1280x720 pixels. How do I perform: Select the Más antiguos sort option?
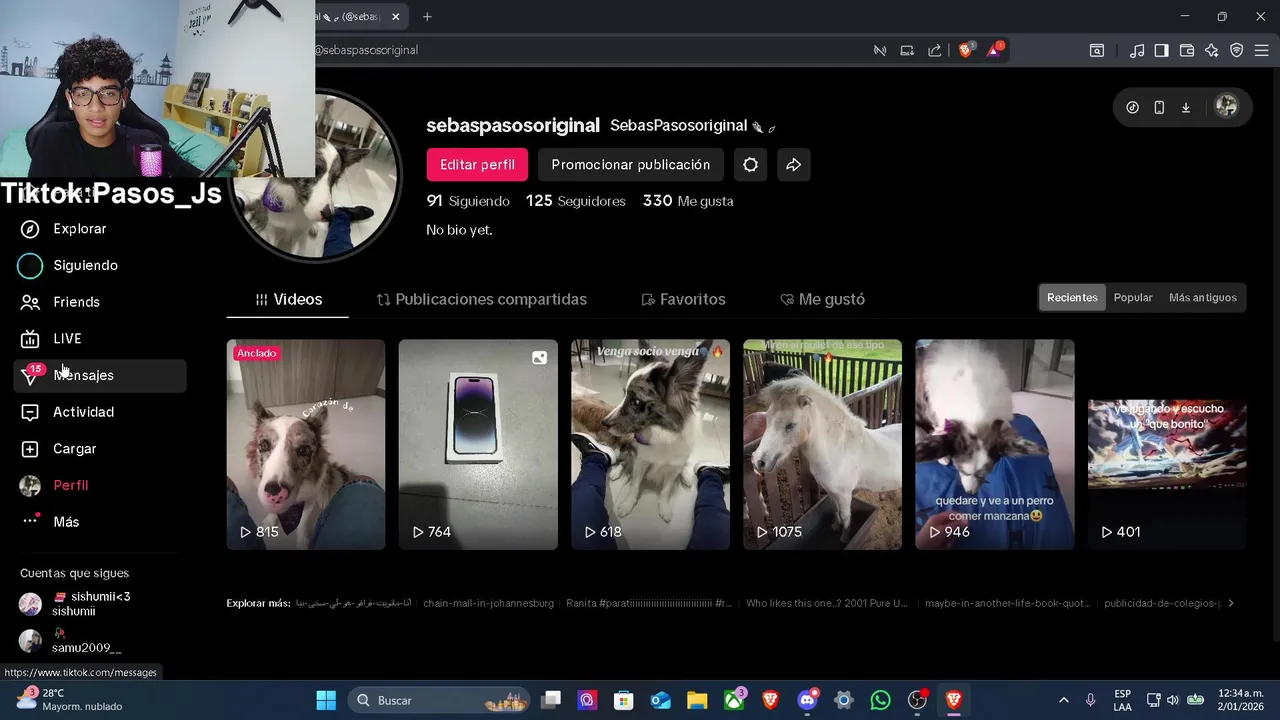point(1203,298)
